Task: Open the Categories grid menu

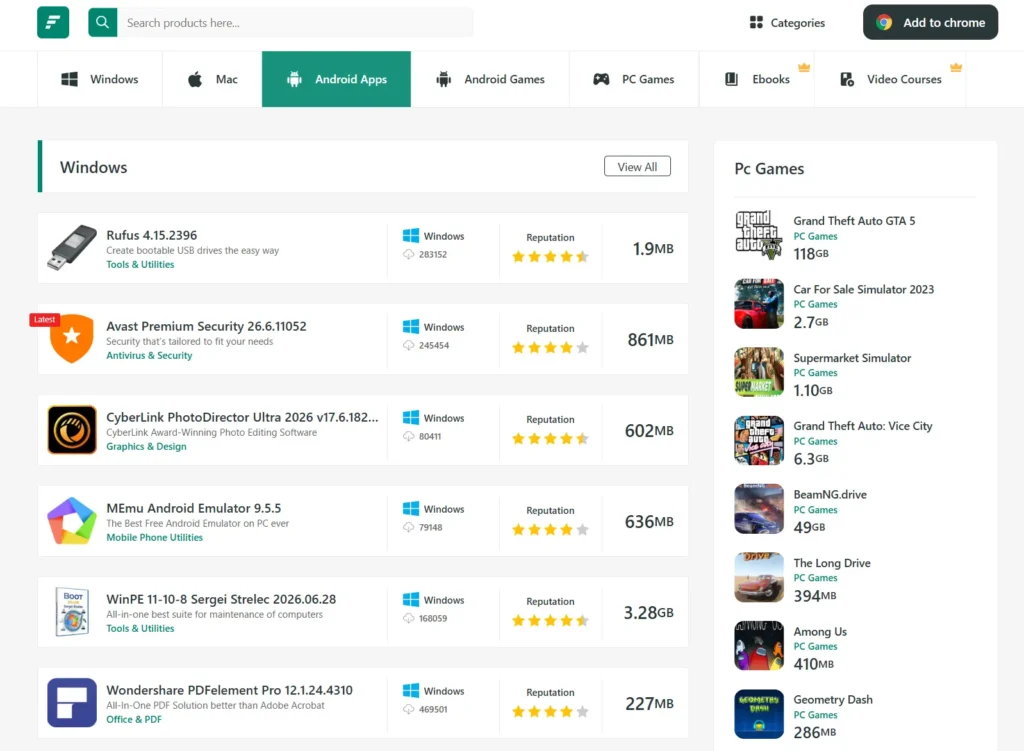Action: pyautogui.click(x=787, y=22)
